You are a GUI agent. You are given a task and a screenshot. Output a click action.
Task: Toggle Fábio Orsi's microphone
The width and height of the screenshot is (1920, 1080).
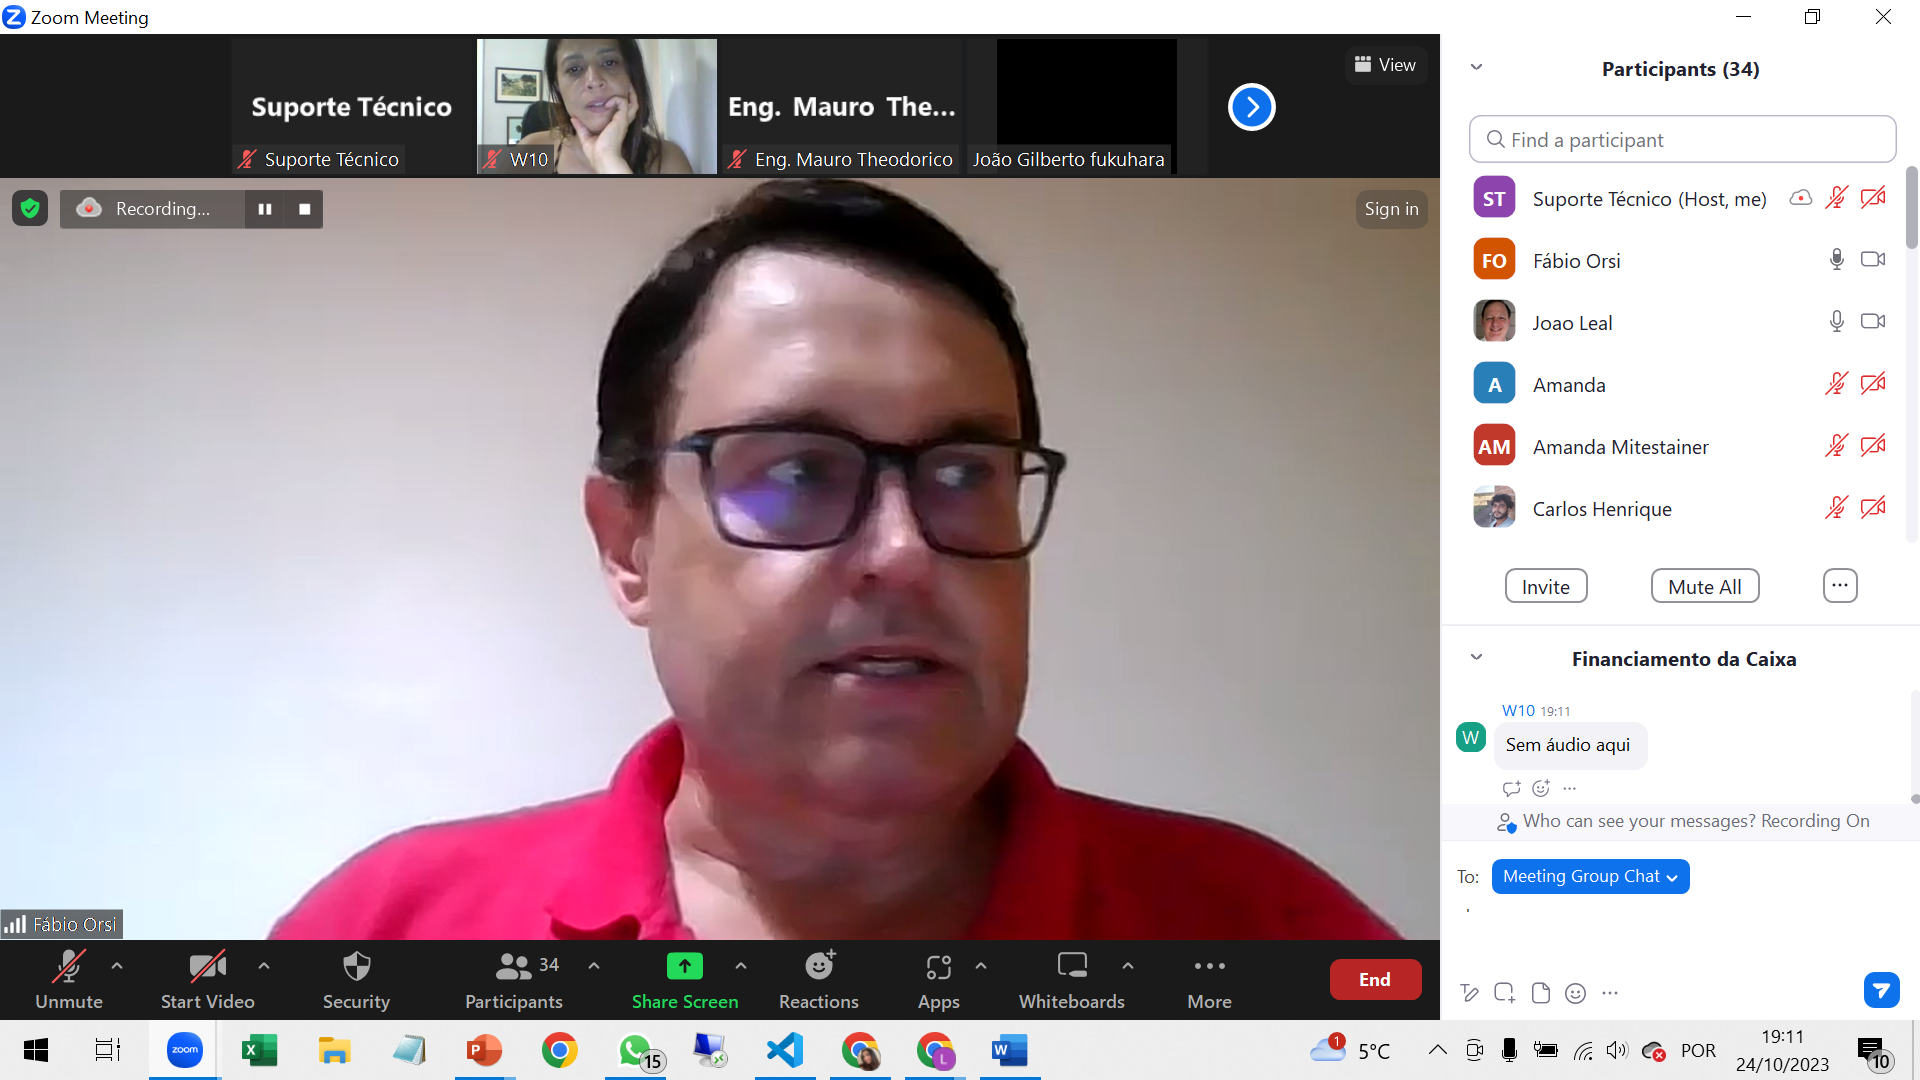coord(1837,260)
